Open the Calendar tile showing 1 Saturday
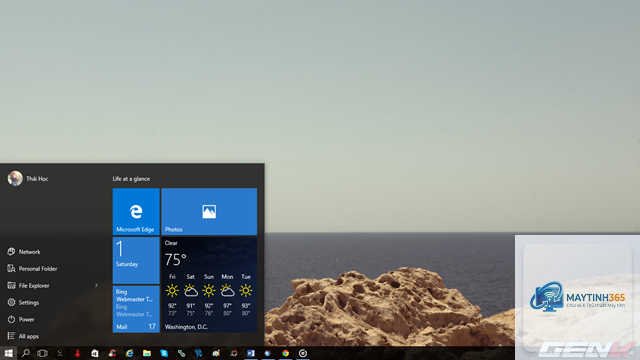The height and width of the screenshot is (360, 640). click(136, 260)
